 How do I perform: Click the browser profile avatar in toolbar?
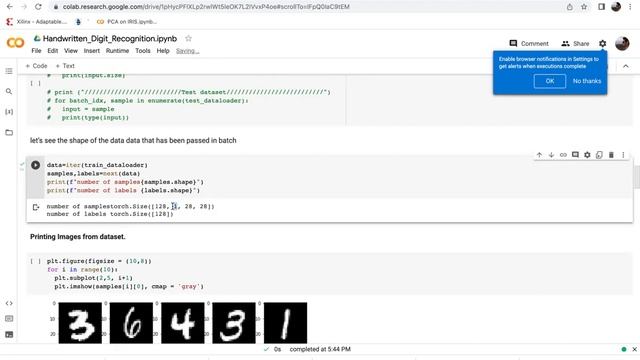[x=616, y=7]
